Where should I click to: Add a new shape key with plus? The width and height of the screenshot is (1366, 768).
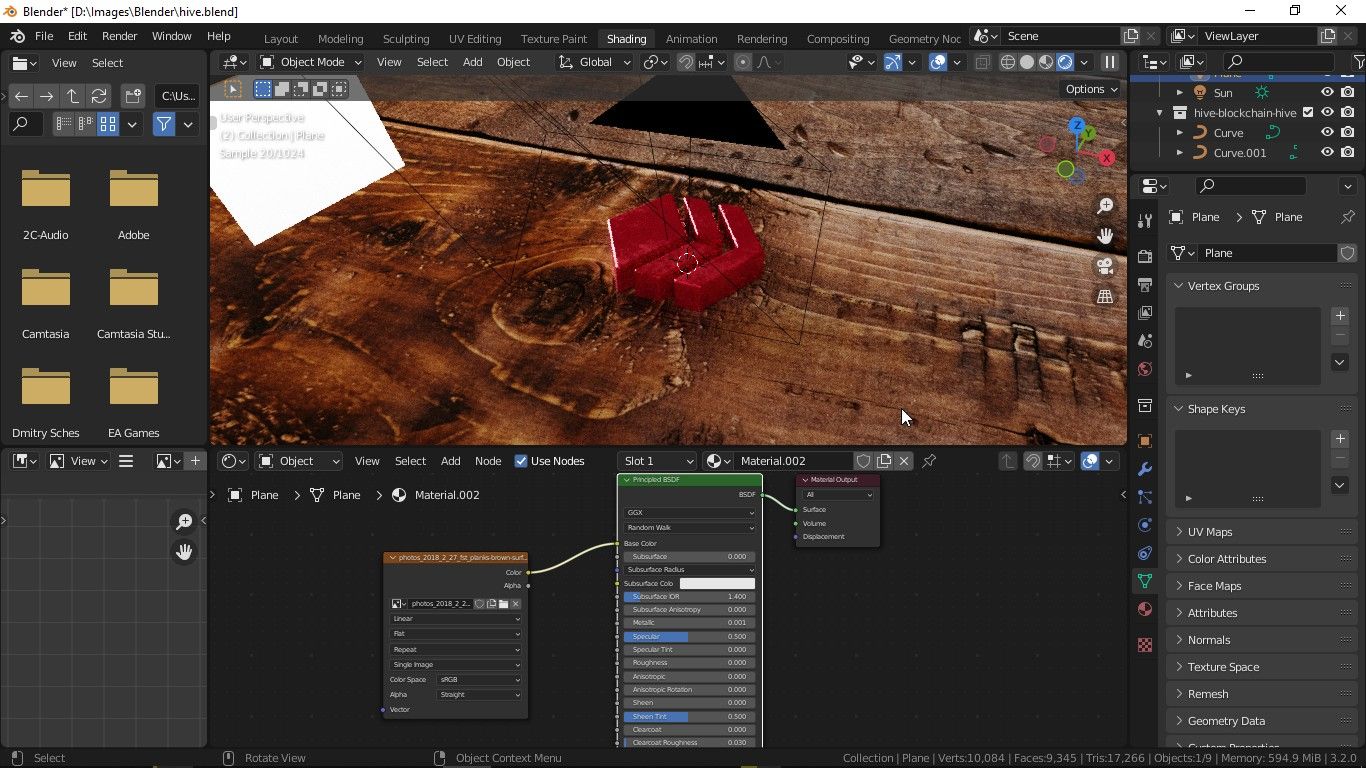[x=1340, y=439]
